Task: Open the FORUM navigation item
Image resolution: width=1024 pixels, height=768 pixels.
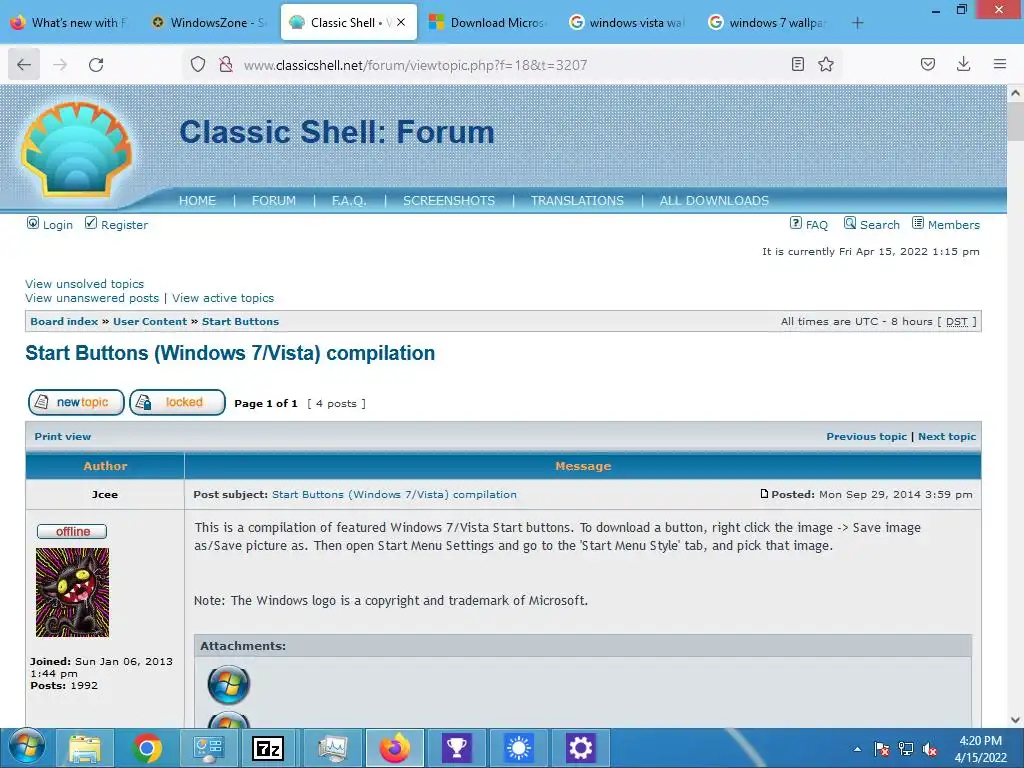Action: coord(274,200)
